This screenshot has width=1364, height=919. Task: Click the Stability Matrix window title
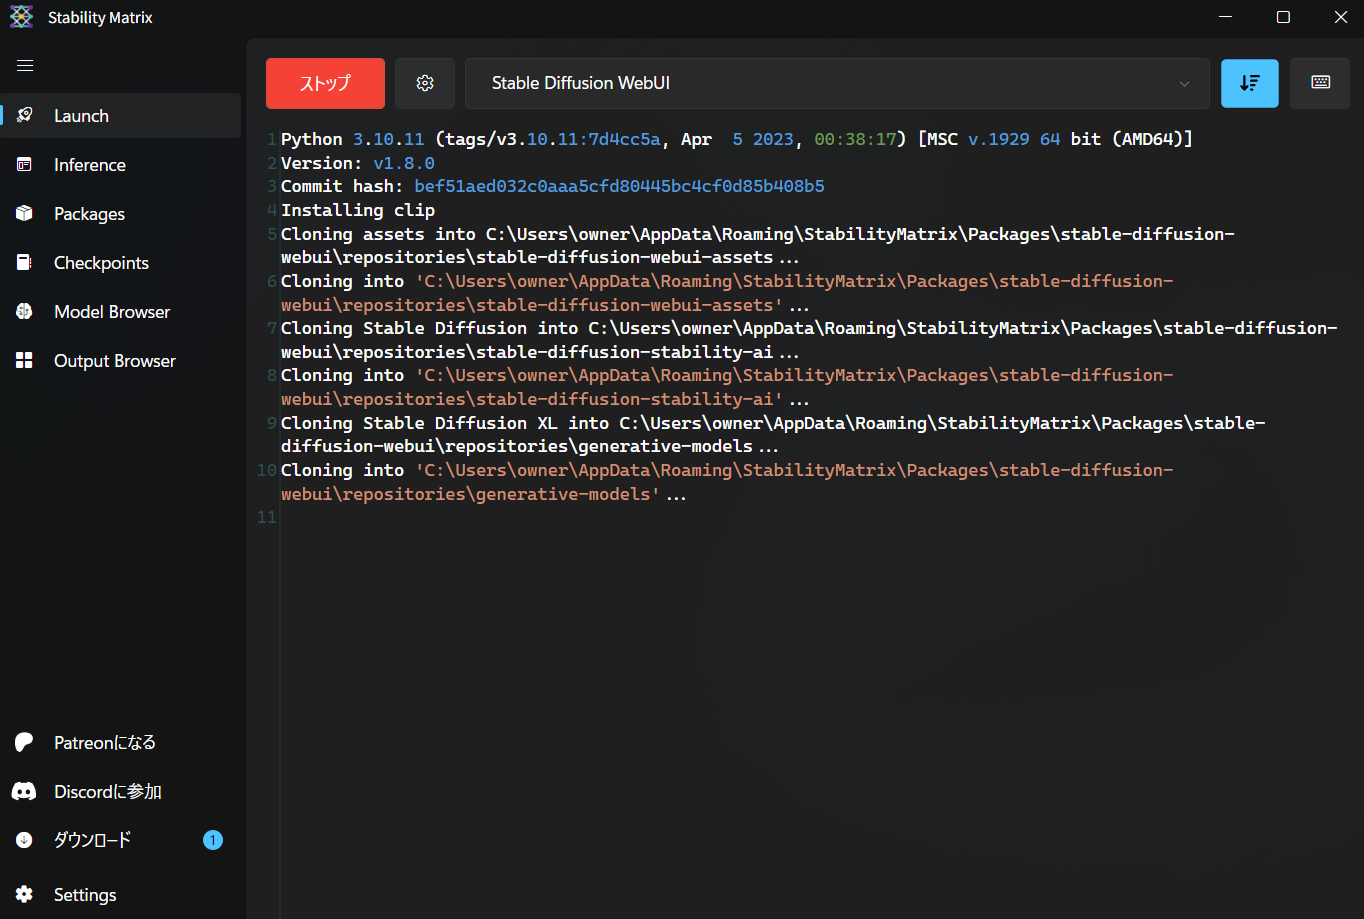[x=100, y=17]
